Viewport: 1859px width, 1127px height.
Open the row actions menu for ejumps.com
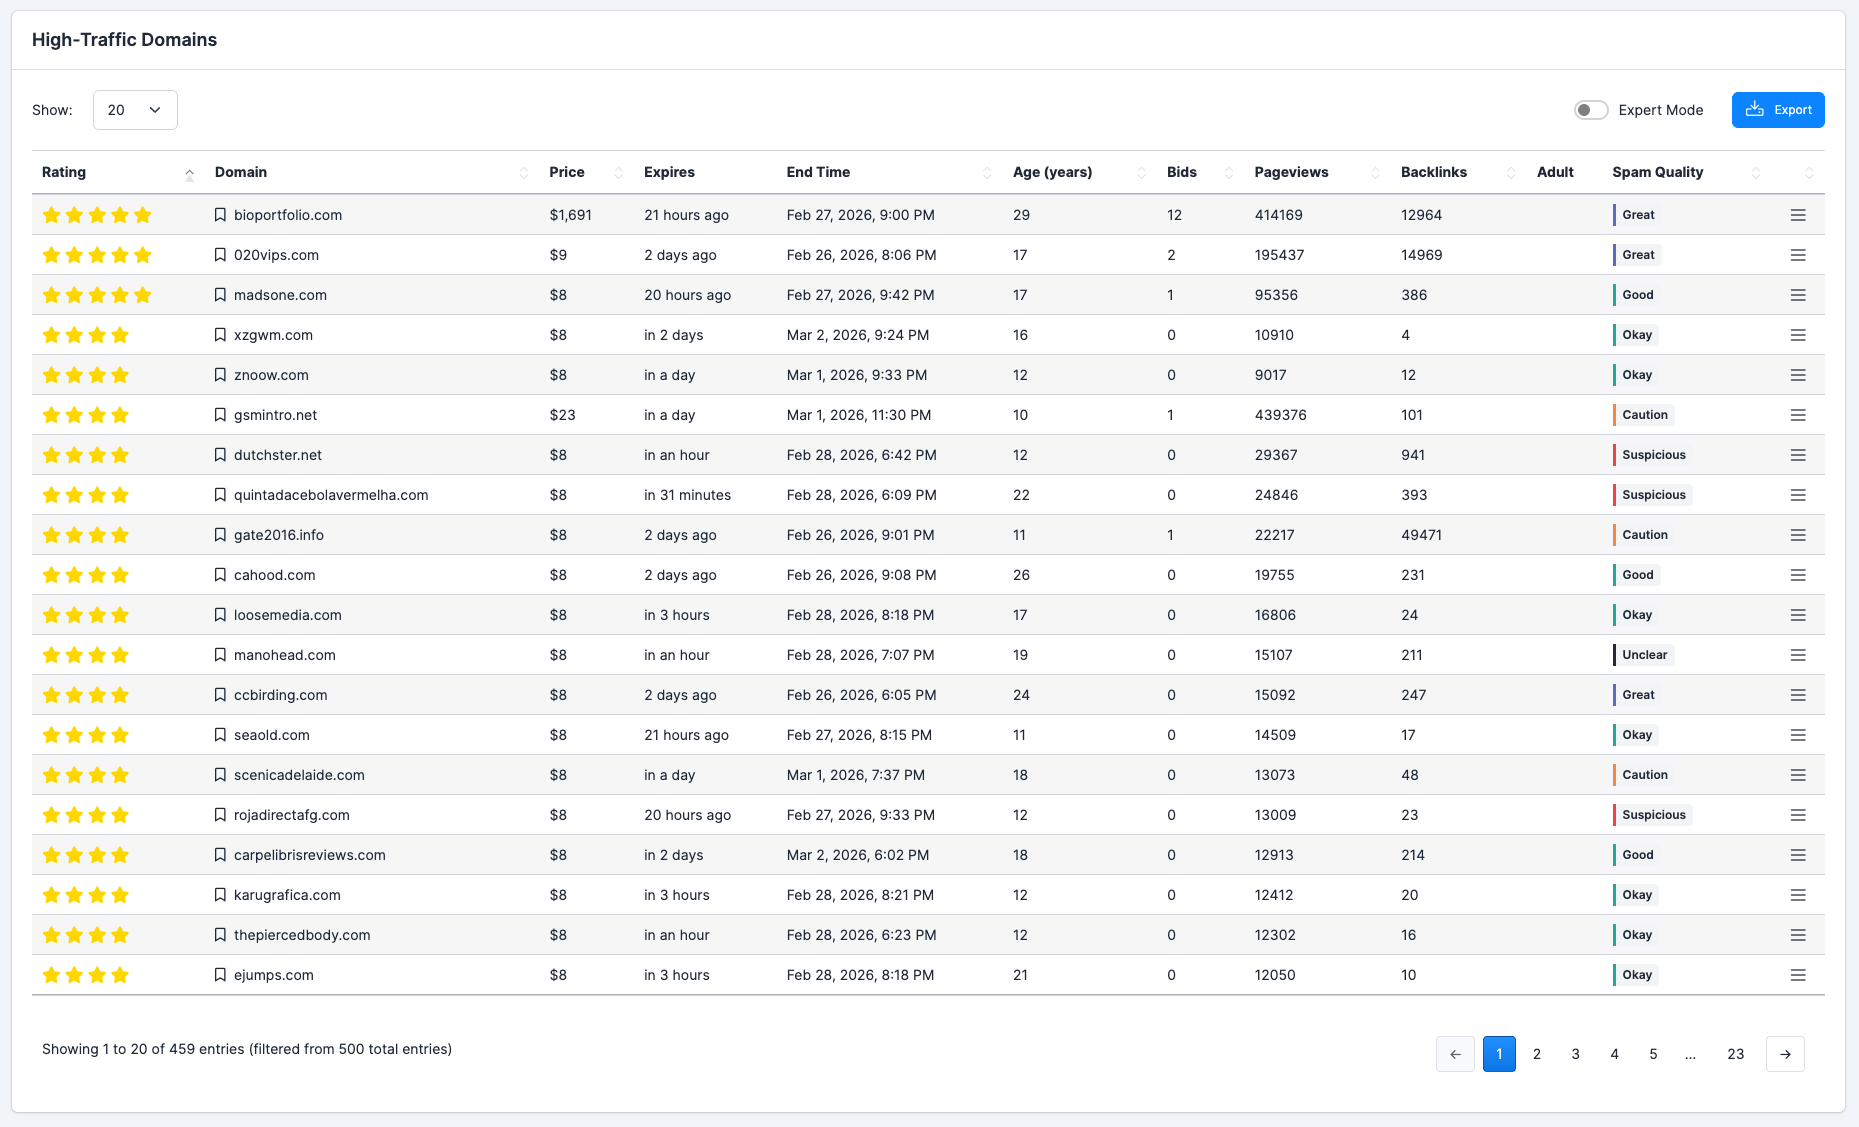pos(1798,974)
